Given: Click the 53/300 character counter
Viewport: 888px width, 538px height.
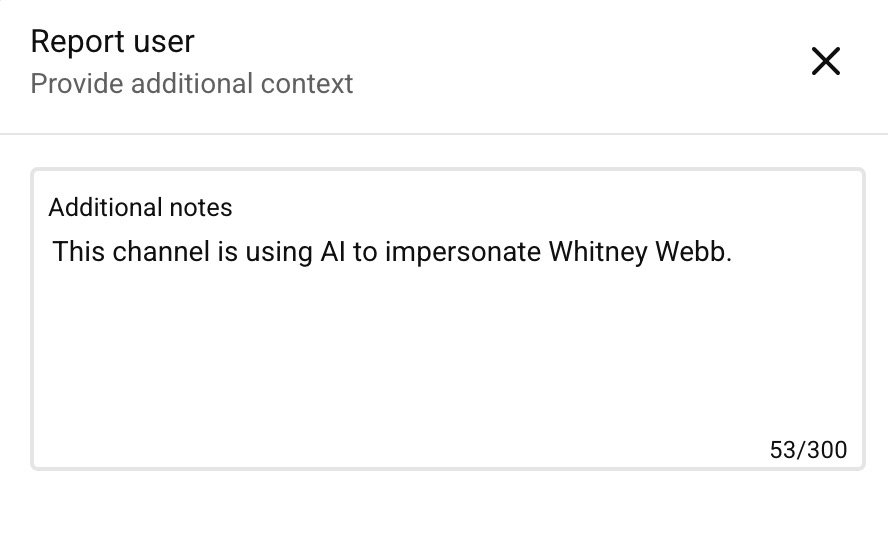Looking at the screenshot, I should (808, 450).
